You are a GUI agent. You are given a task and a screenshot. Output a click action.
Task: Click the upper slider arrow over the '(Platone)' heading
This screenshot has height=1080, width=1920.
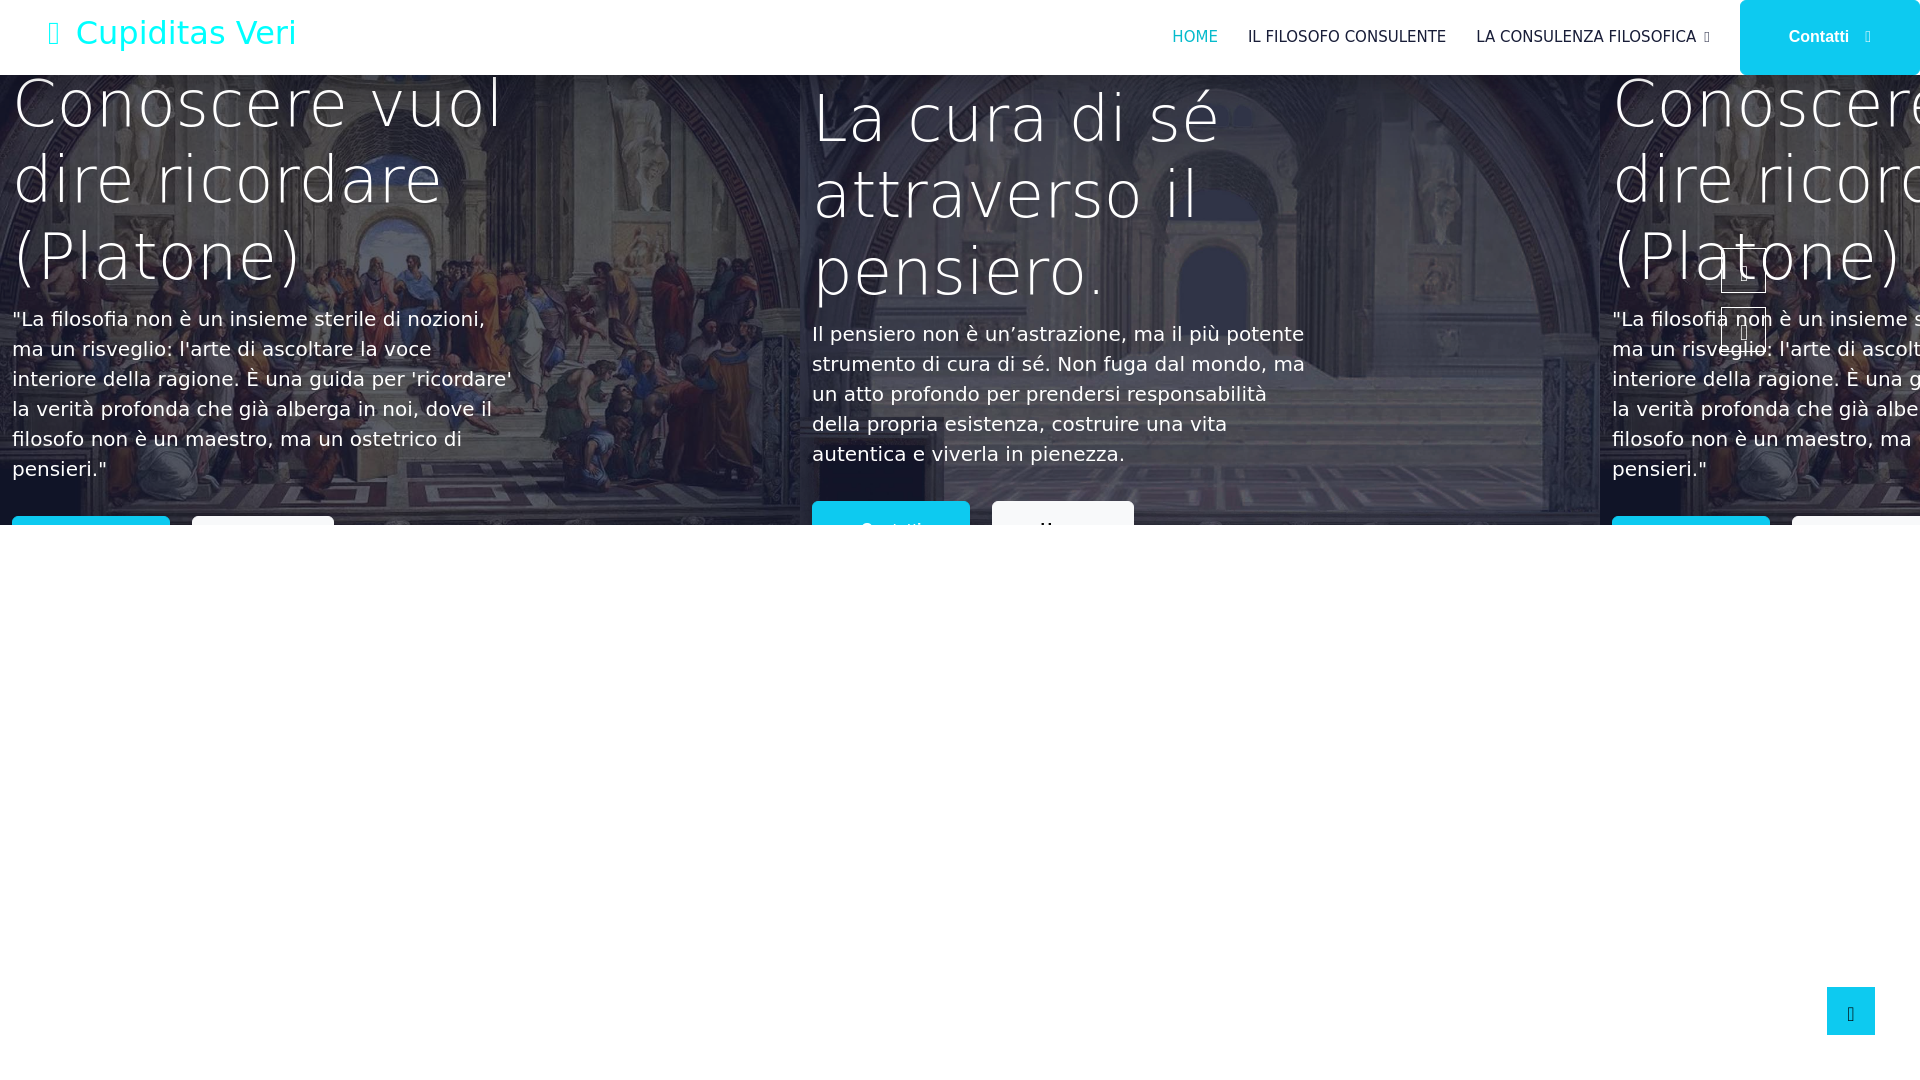click(1743, 270)
